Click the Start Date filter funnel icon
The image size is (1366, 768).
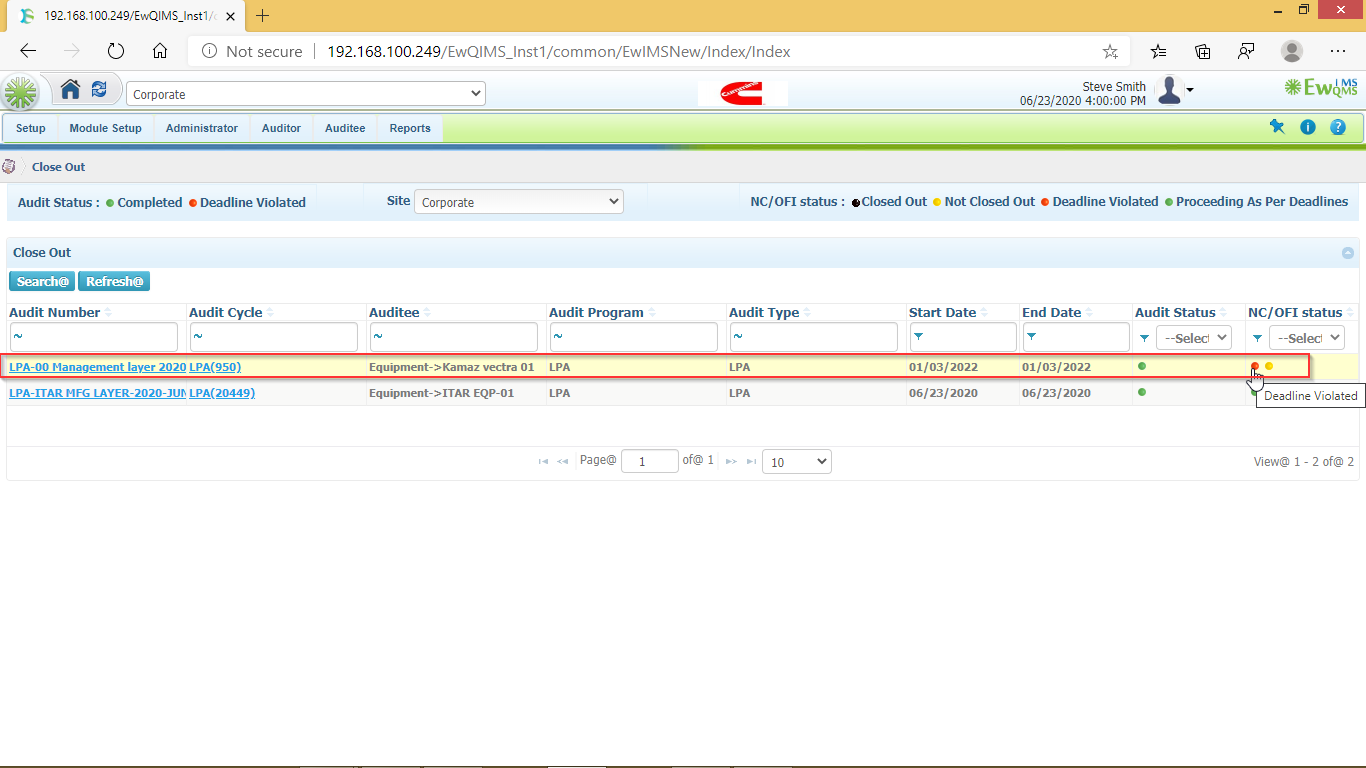918,337
